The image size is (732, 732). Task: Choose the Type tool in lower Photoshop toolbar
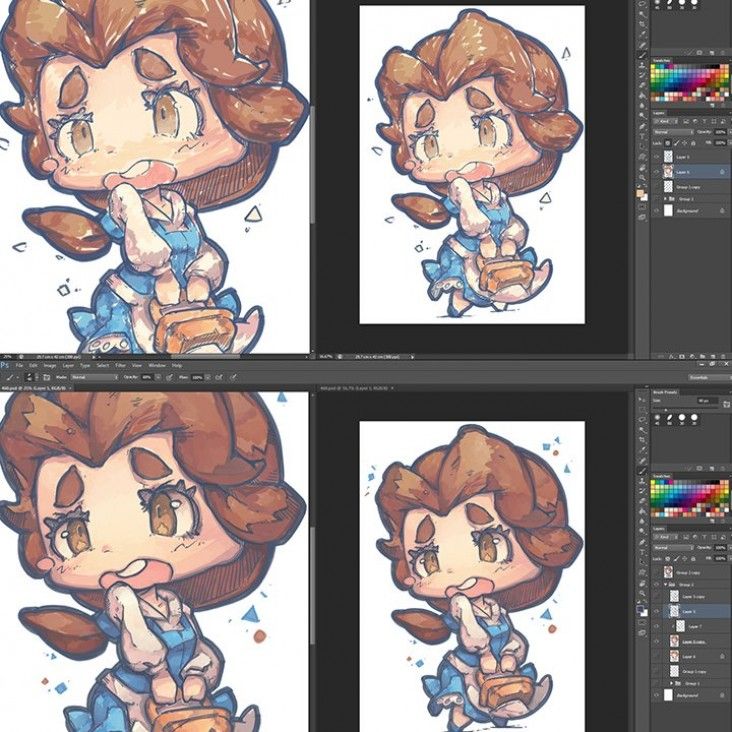click(642, 552)
